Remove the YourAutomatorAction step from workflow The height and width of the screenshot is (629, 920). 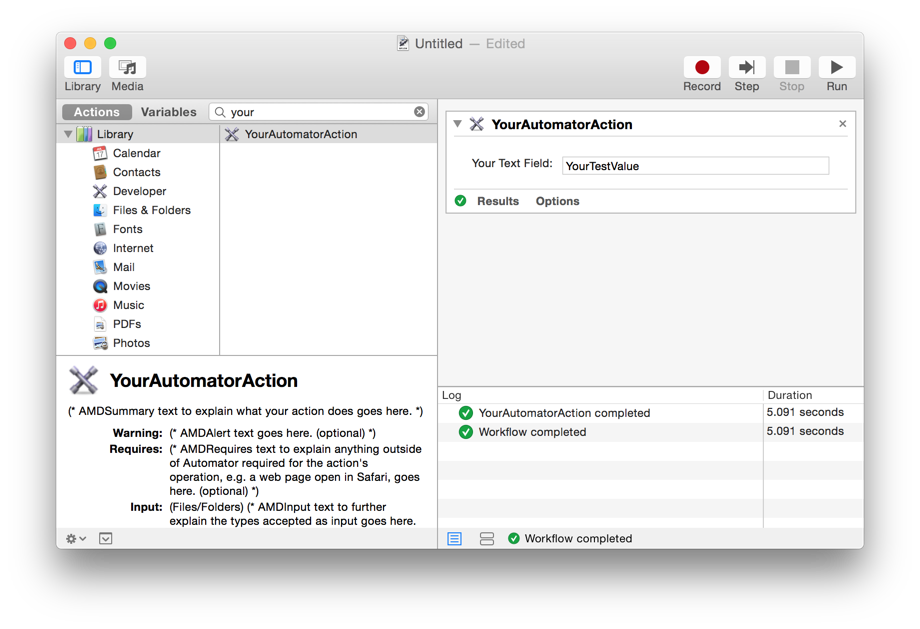[843, 124]
